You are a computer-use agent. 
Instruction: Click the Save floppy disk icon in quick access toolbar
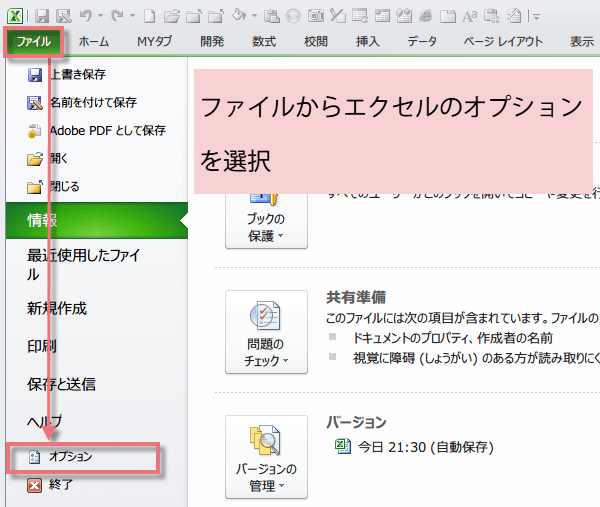pyautogui.click(x=42, y=16)
